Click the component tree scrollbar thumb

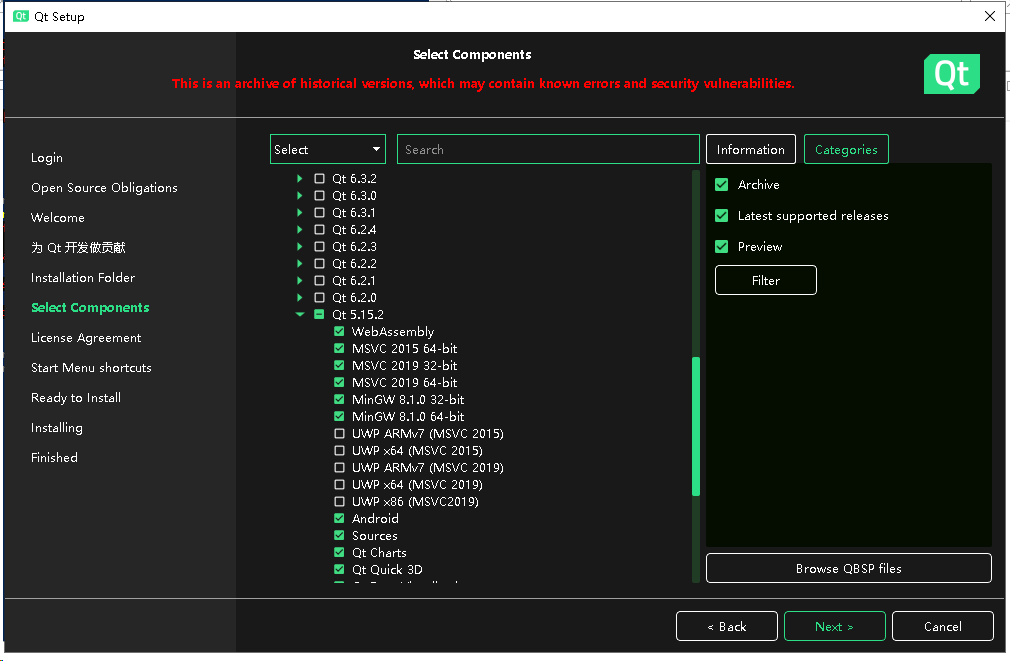click(x=696, y=426)
